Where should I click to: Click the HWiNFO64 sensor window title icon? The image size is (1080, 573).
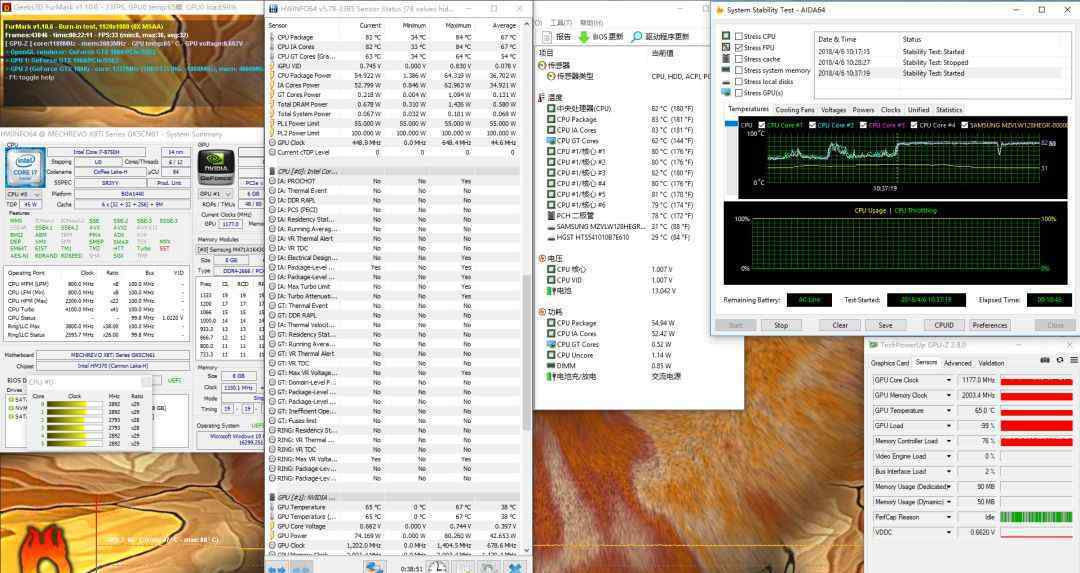pyautogui.click(x=273, y=8)
